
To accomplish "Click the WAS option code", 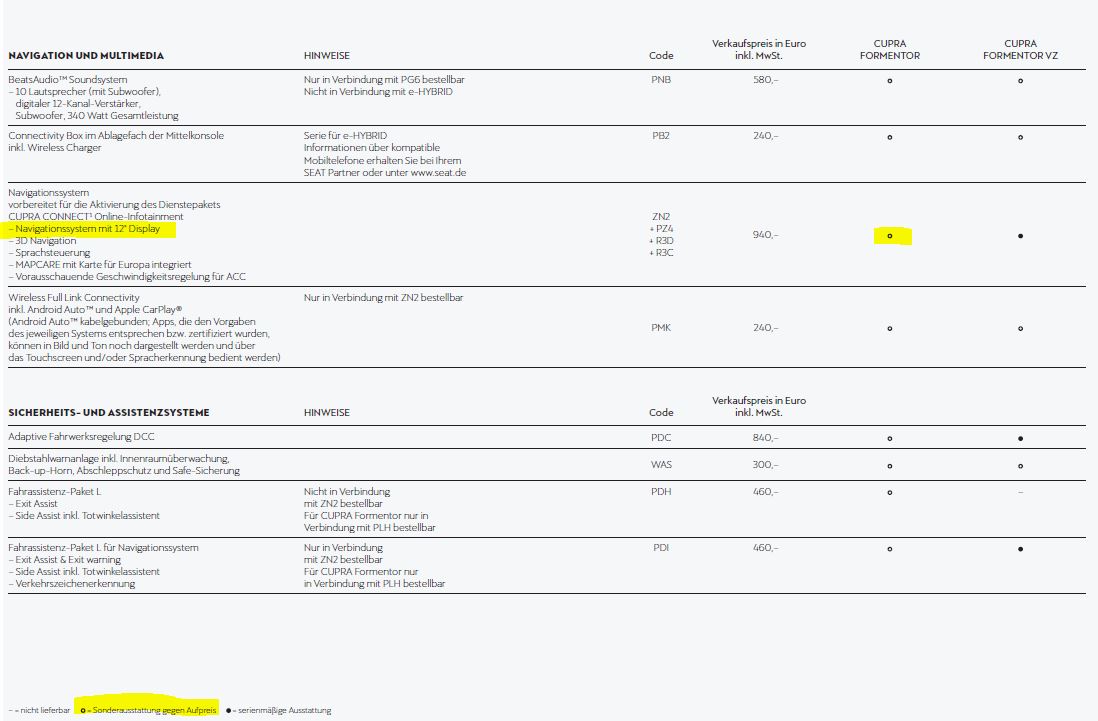I will coord(661,464).
